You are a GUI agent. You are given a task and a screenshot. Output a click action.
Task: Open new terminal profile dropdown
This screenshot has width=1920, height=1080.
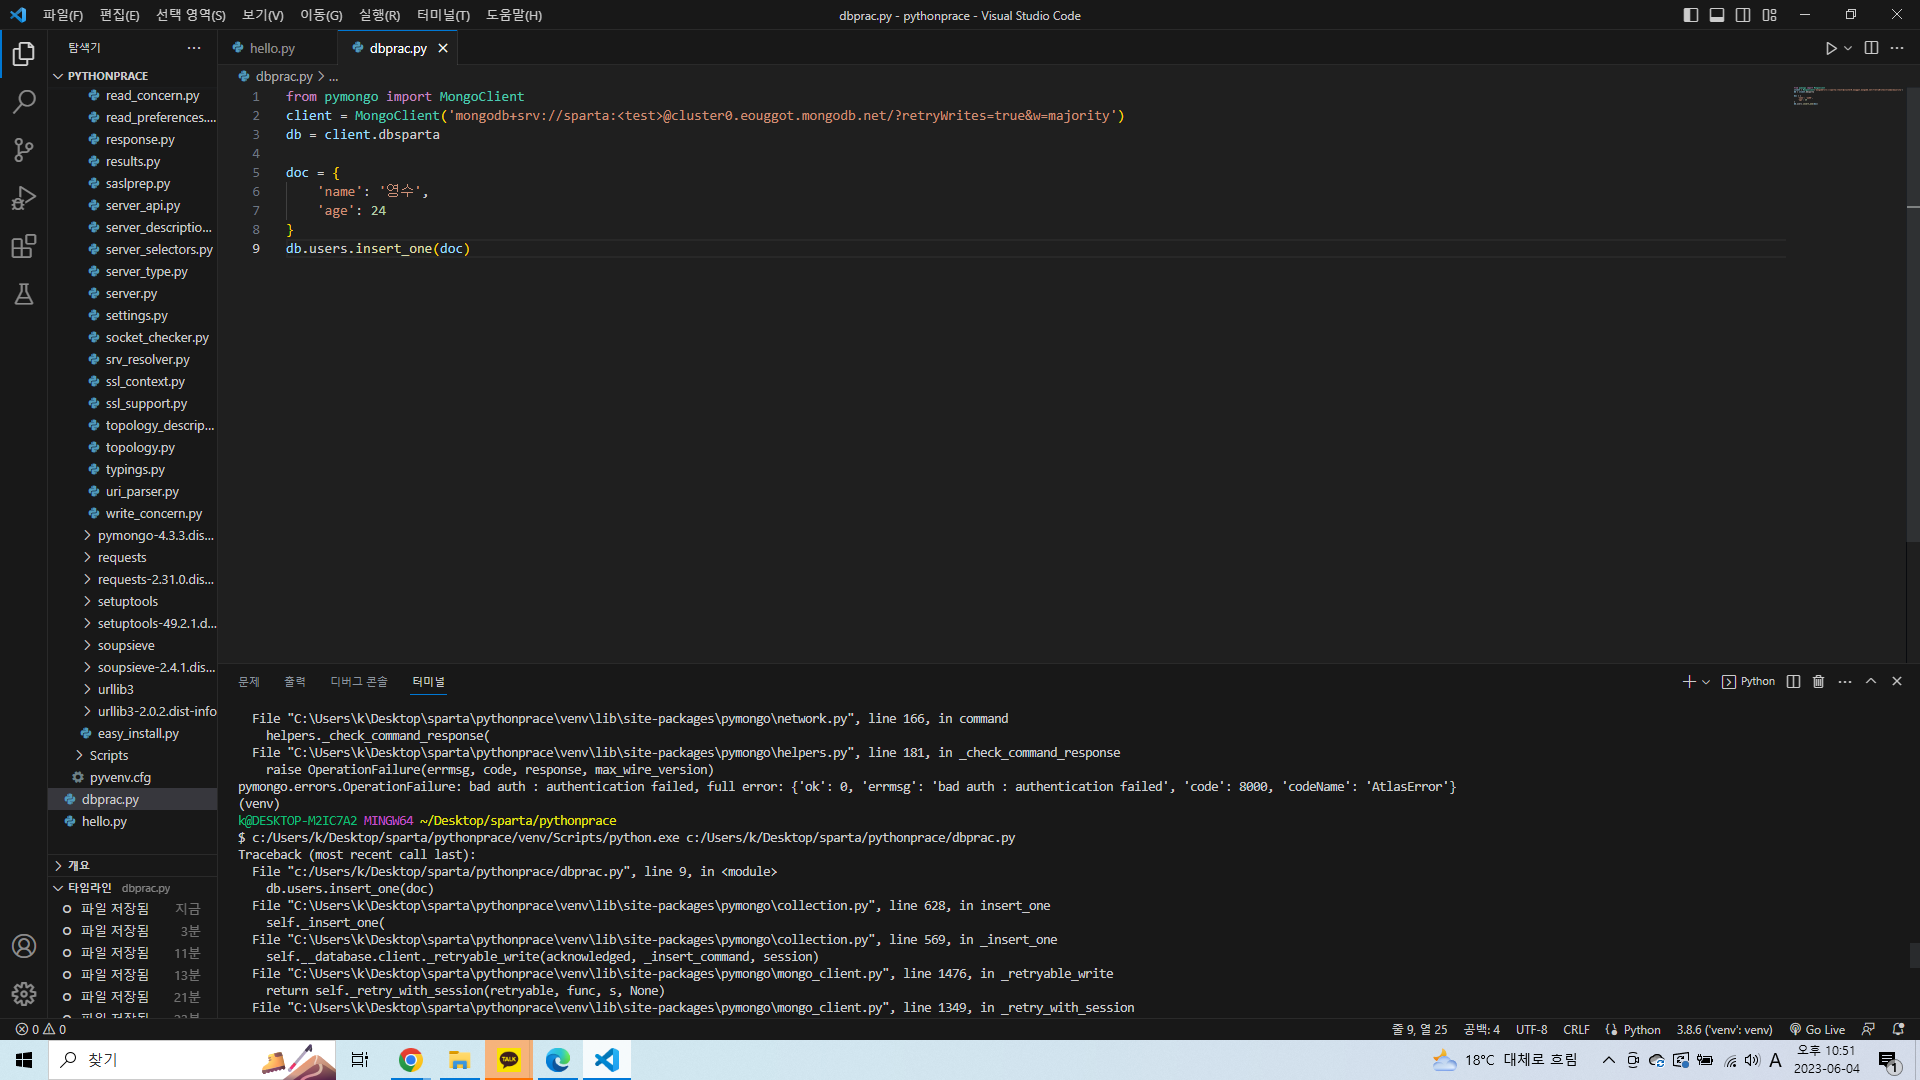coord(1706,682)
